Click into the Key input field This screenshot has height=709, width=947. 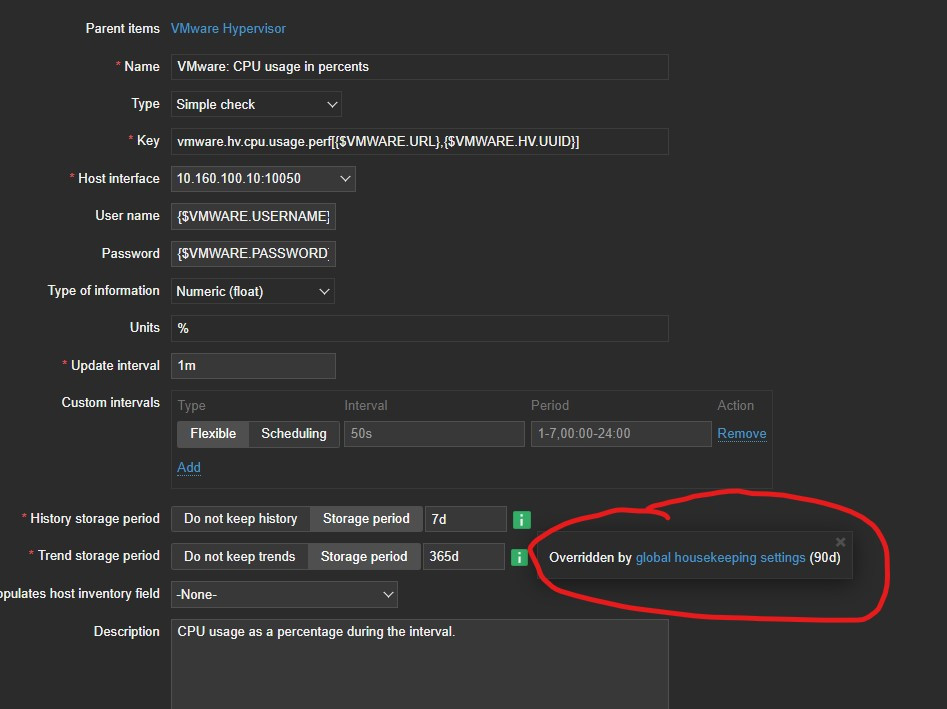click(x=420, y=141)
